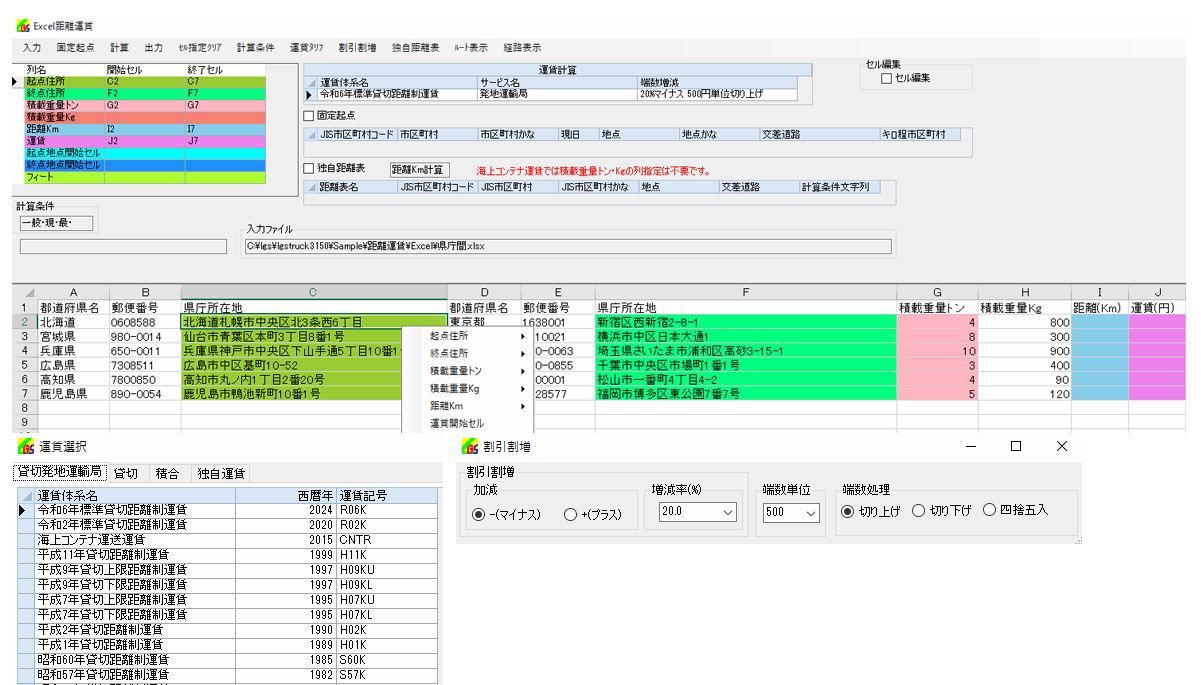
Task: Click the 割引割増 dialog logo icon
Action: (x=470, y=446)
